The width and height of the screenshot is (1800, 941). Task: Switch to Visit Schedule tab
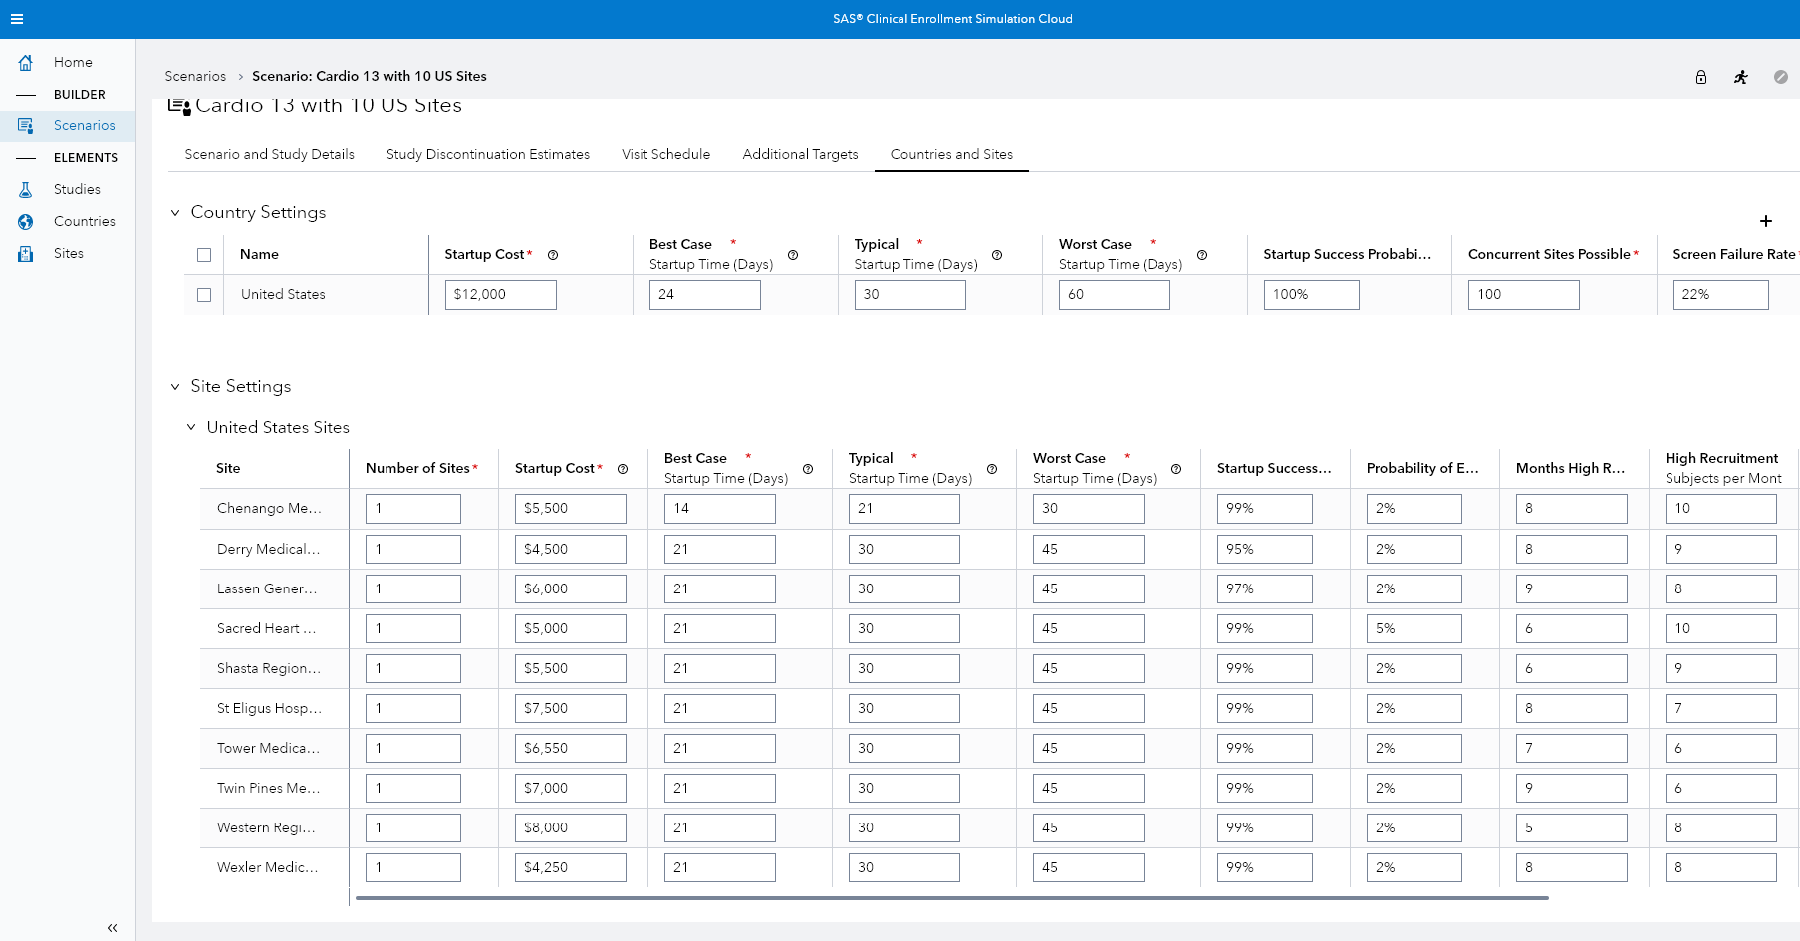tap(665, 154)
